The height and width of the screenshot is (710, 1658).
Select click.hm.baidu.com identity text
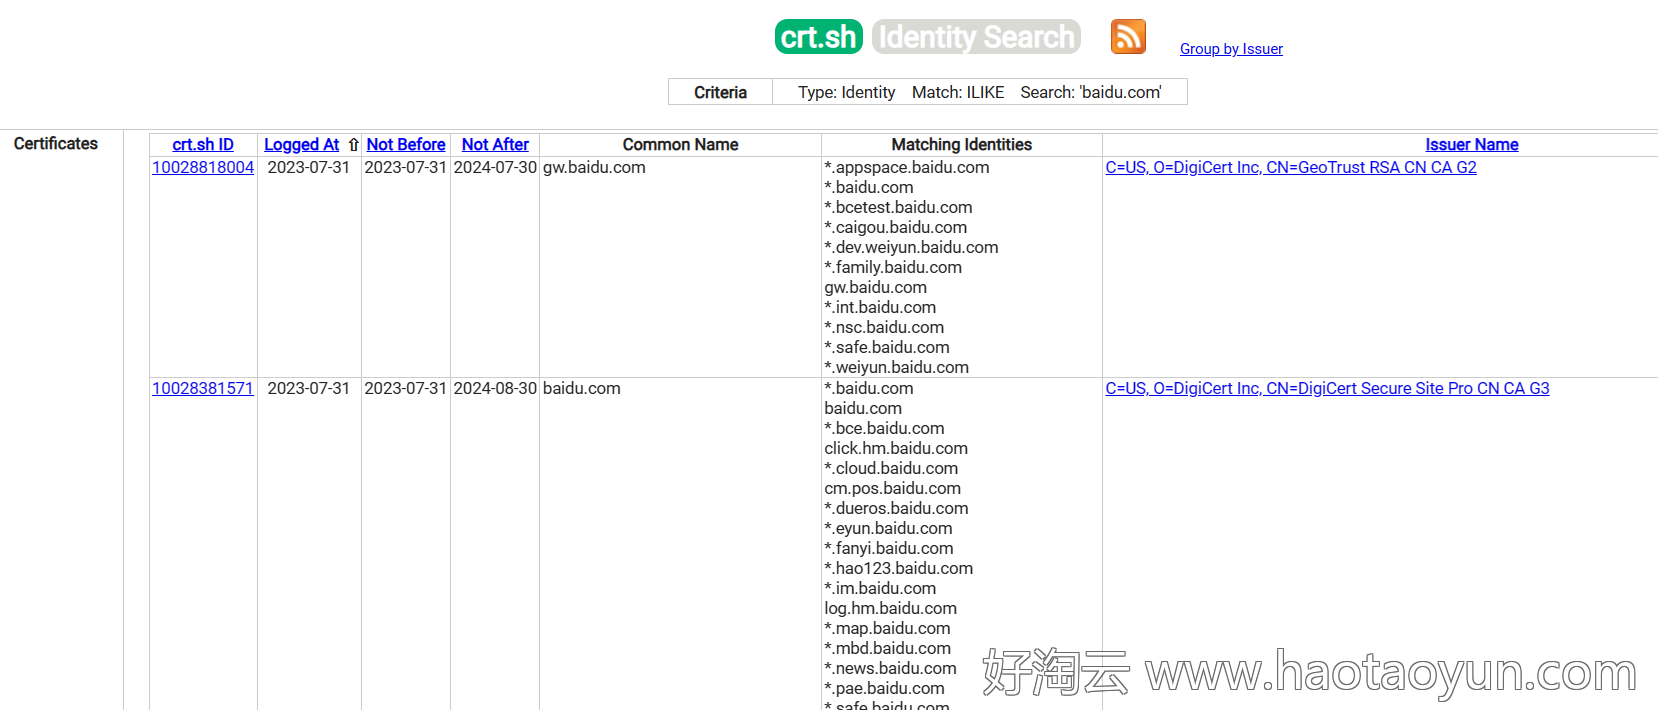pyautogui.click(x=896, y=448)
